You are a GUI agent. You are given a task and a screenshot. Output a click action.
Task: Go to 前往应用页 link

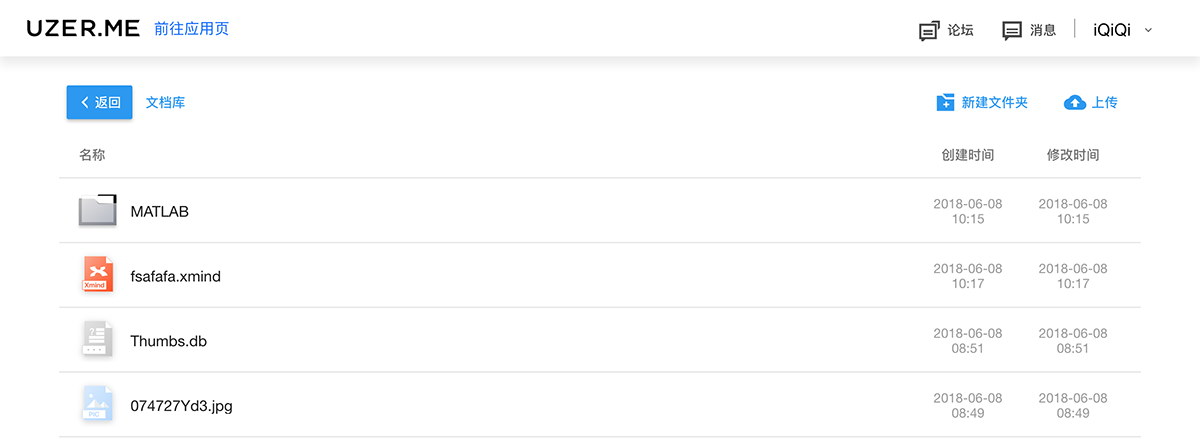(x=192, y=29)
